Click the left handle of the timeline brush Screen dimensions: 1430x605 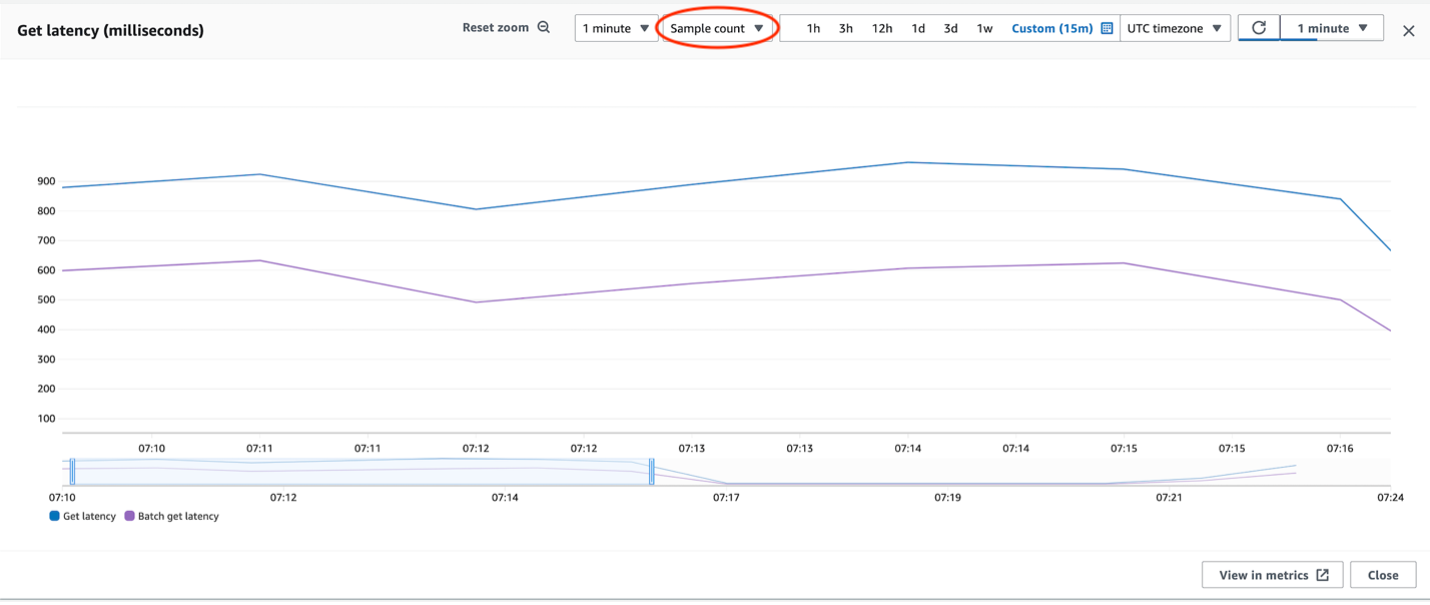coord(71,470)
